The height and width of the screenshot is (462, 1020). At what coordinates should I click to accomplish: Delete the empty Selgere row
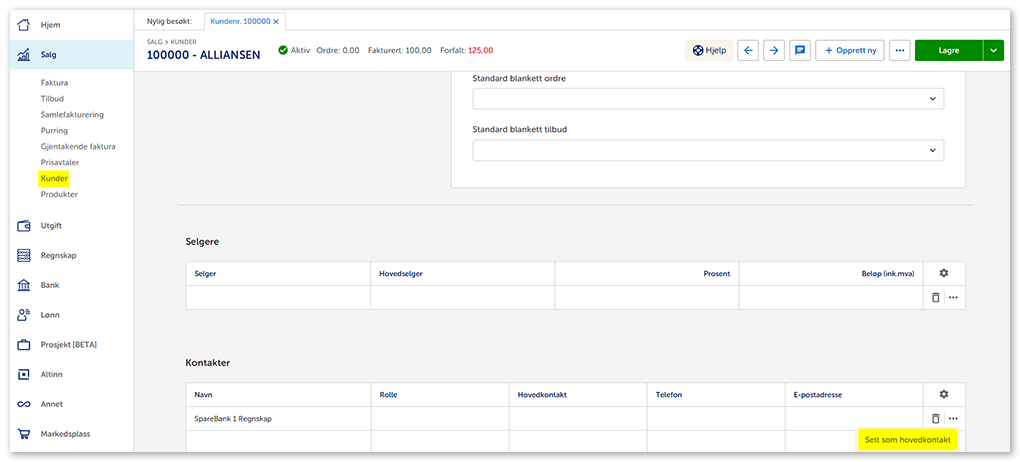point(935,297)
